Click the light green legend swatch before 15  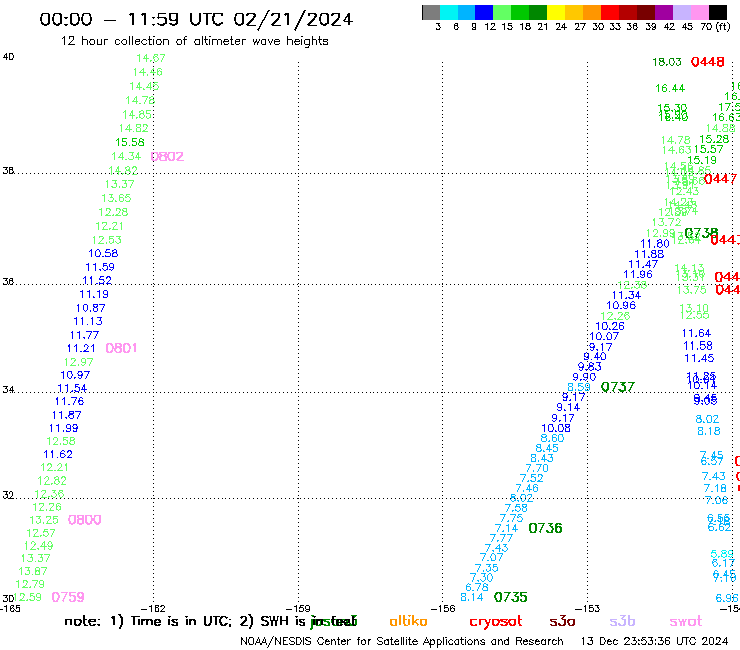tap(502, 12)
